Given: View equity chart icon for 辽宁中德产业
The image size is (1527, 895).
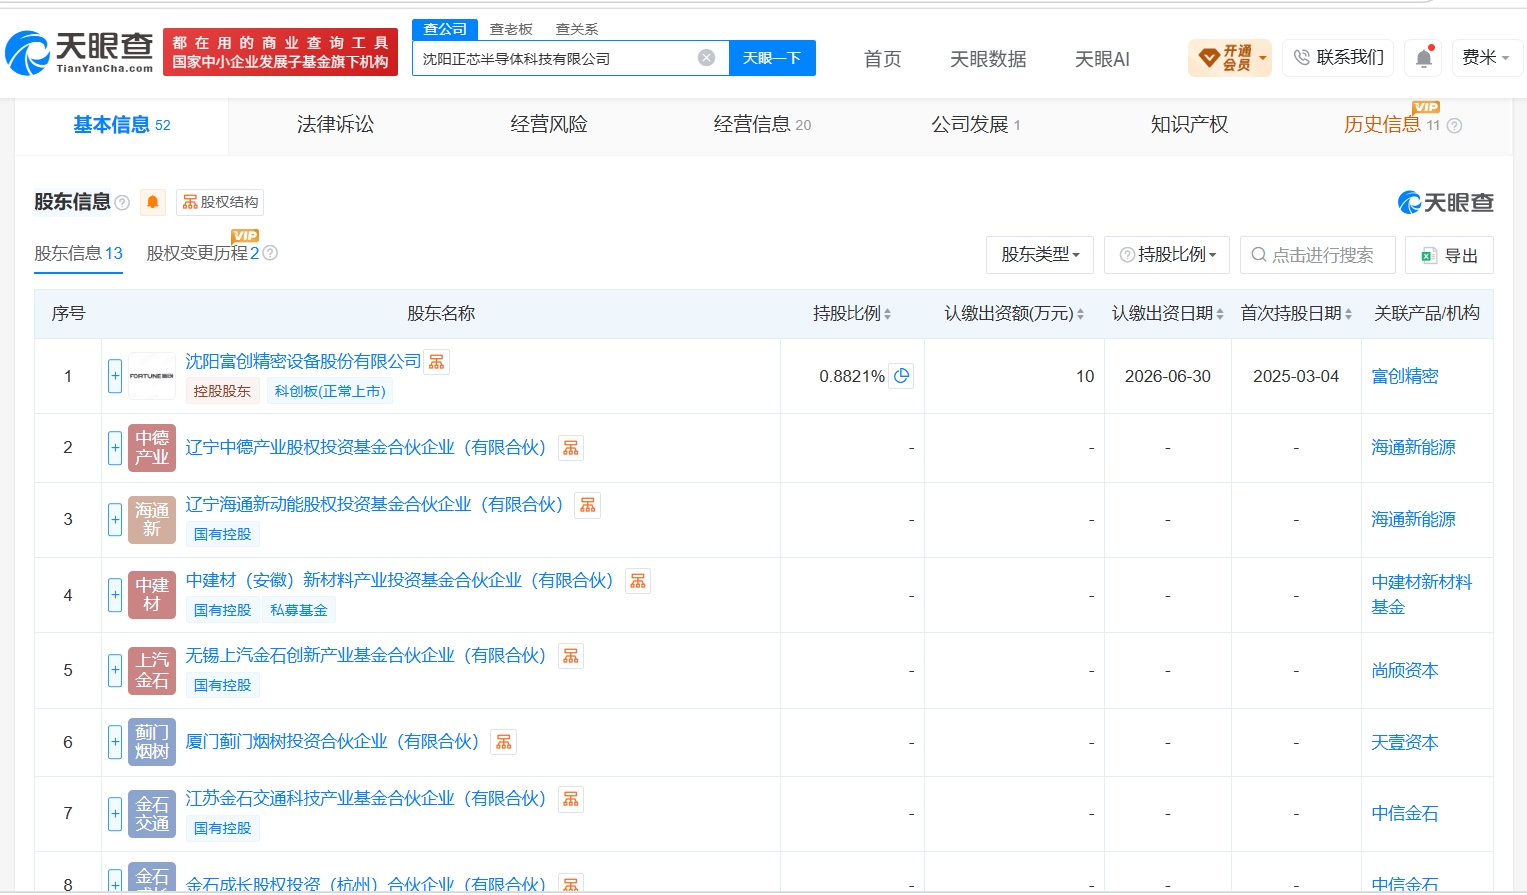Looking at the screenshot, I should 571,448.
